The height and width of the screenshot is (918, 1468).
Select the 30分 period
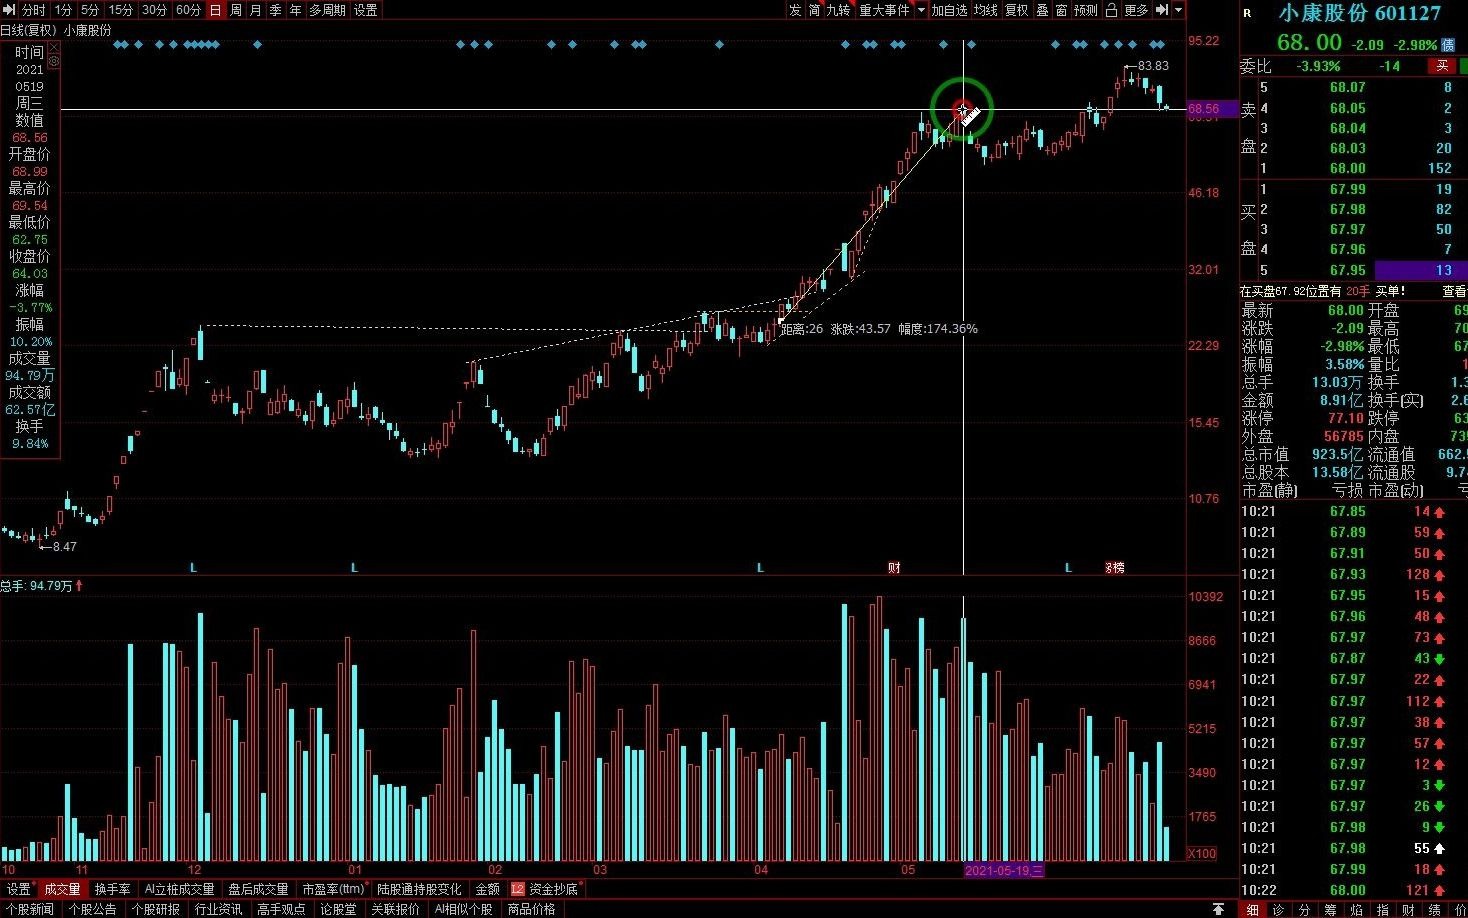coord(155,10)
